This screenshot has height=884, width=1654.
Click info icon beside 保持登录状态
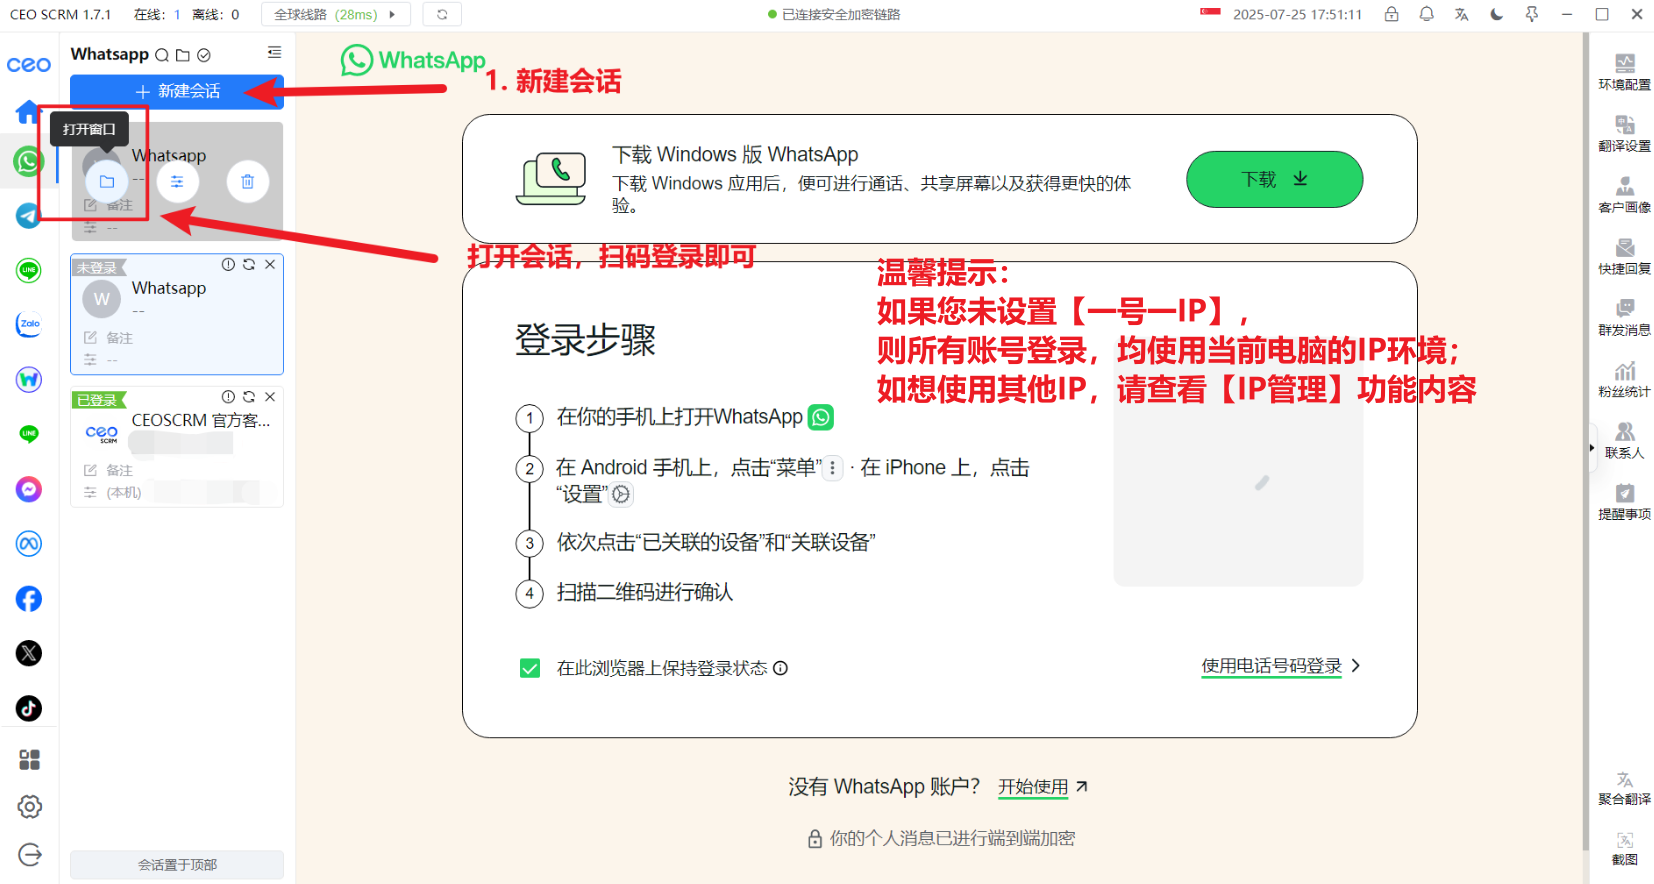[x=780, y=668]
